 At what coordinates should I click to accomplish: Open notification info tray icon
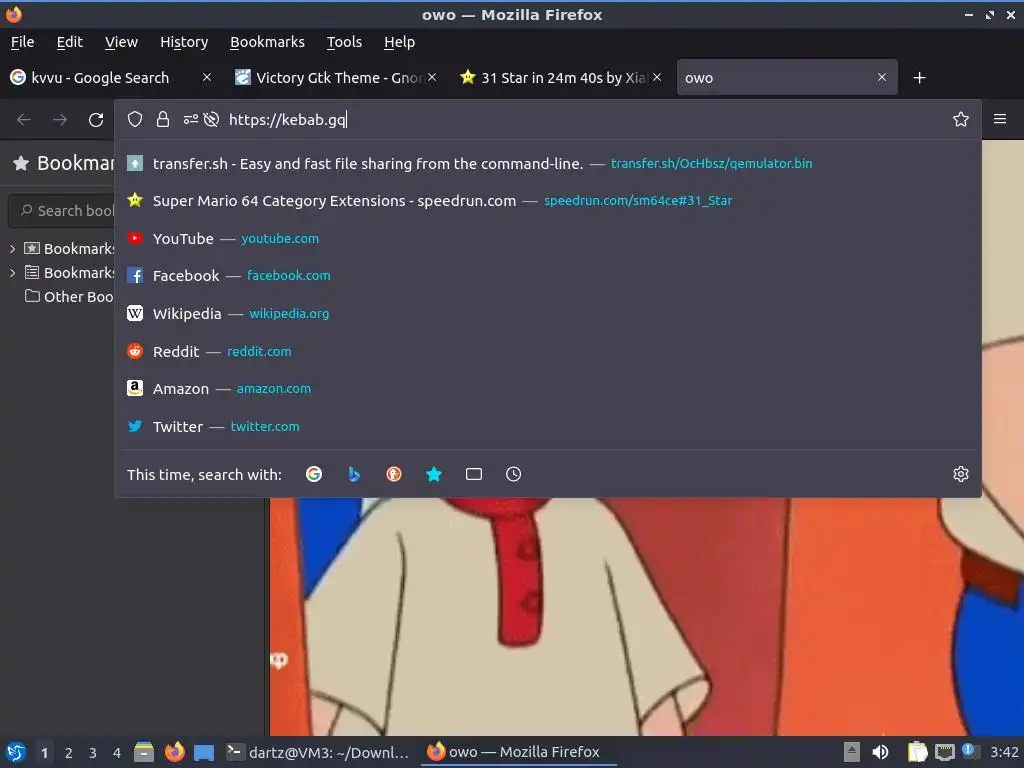pos(970,751)
